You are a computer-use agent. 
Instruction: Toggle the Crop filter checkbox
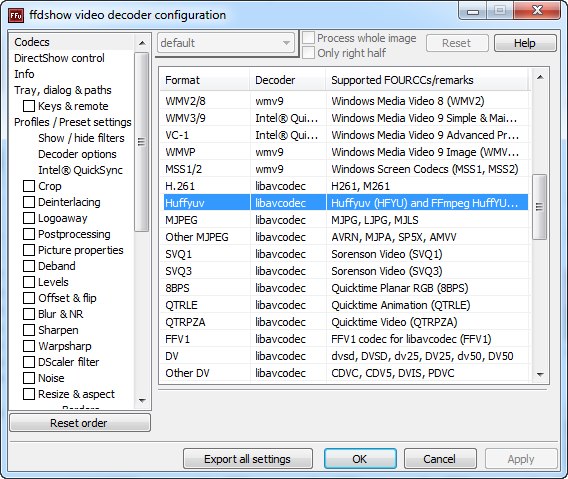[29, 186]
